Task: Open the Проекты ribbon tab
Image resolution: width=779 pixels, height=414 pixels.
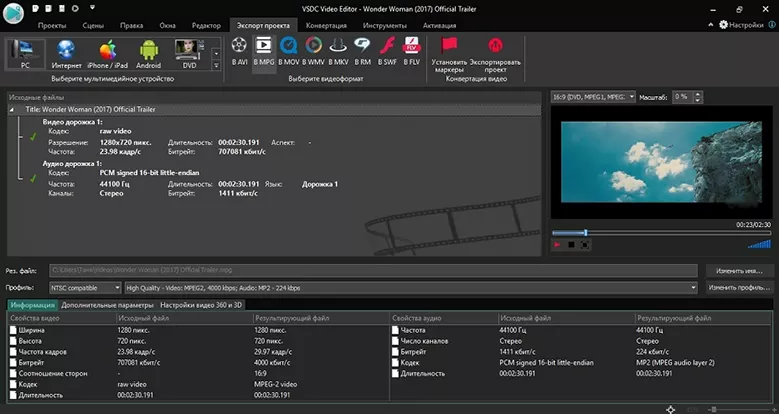Action: tap(52, 25)
